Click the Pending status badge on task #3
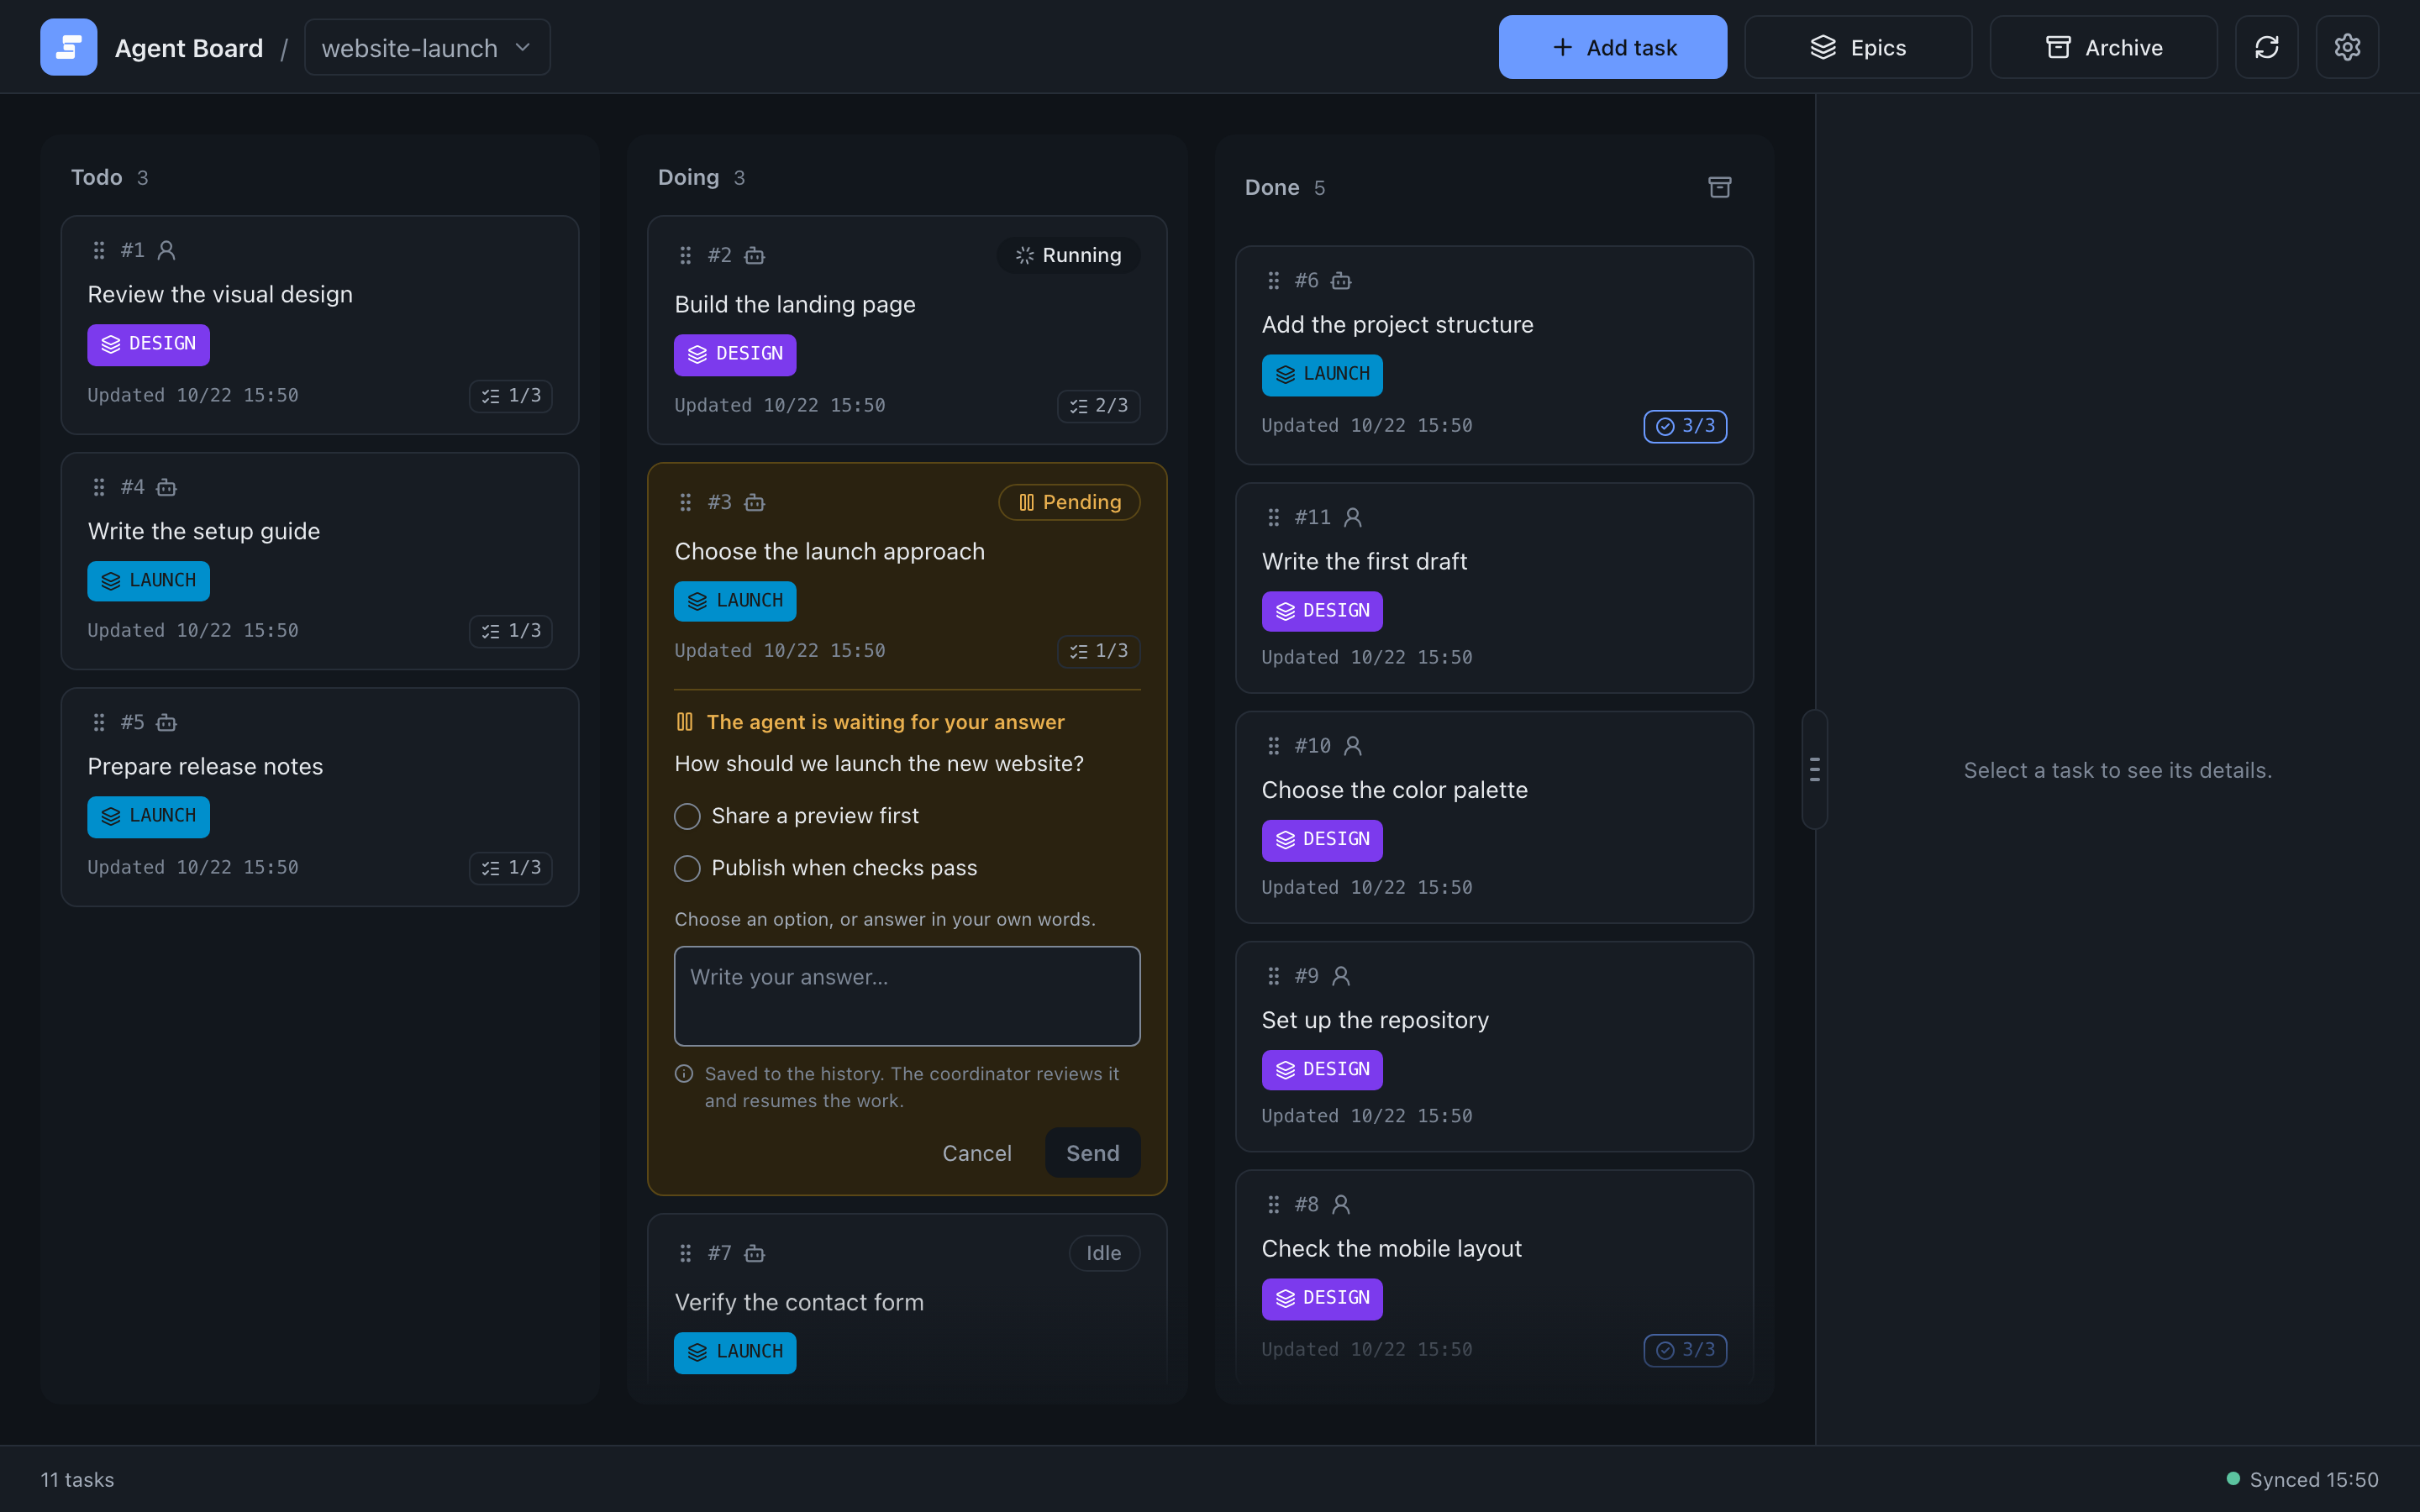The image size is (2420, 1512). [1069, 502]
